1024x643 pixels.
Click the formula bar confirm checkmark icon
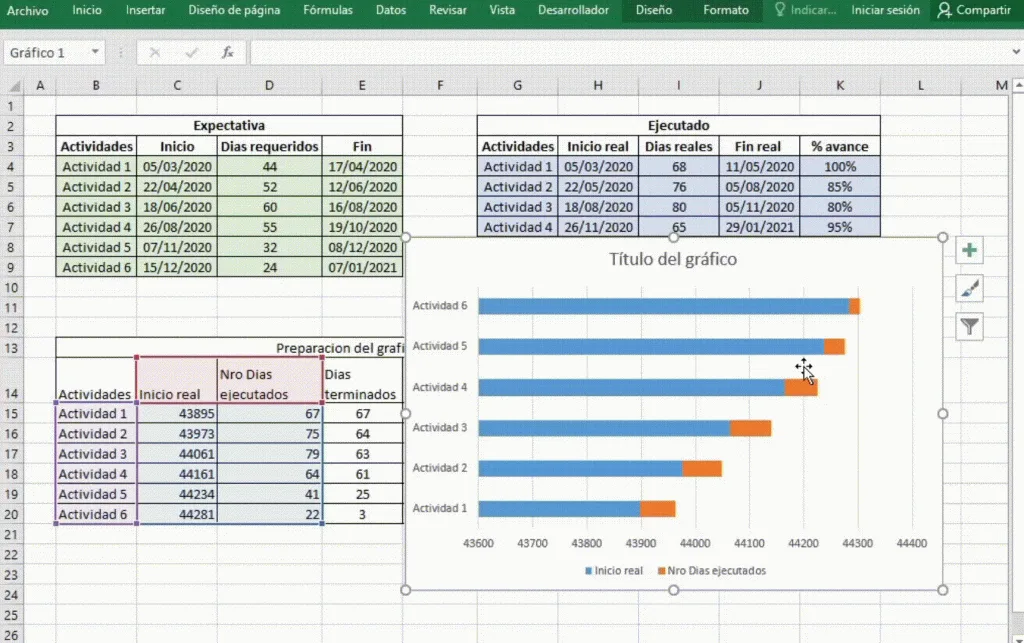[191, 53]
